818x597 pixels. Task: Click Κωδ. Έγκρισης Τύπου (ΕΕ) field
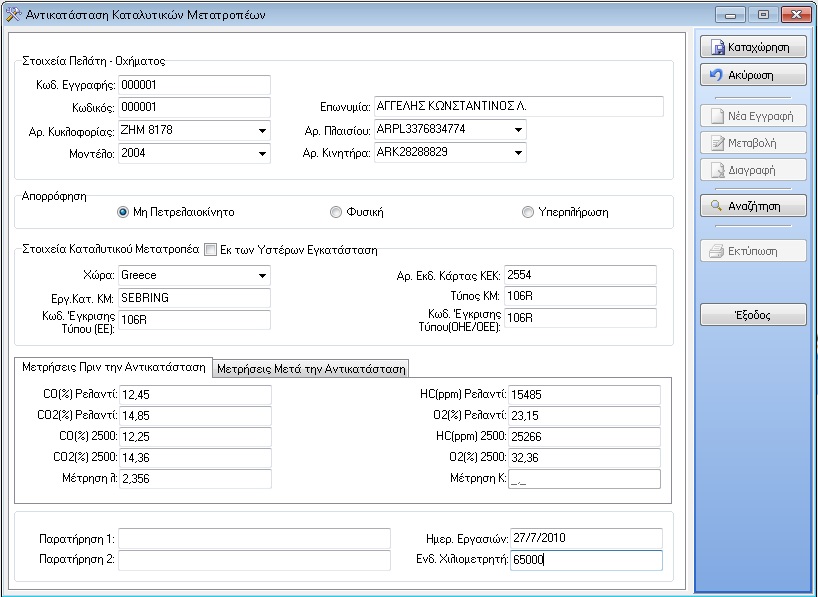click(x=194, y=320)
